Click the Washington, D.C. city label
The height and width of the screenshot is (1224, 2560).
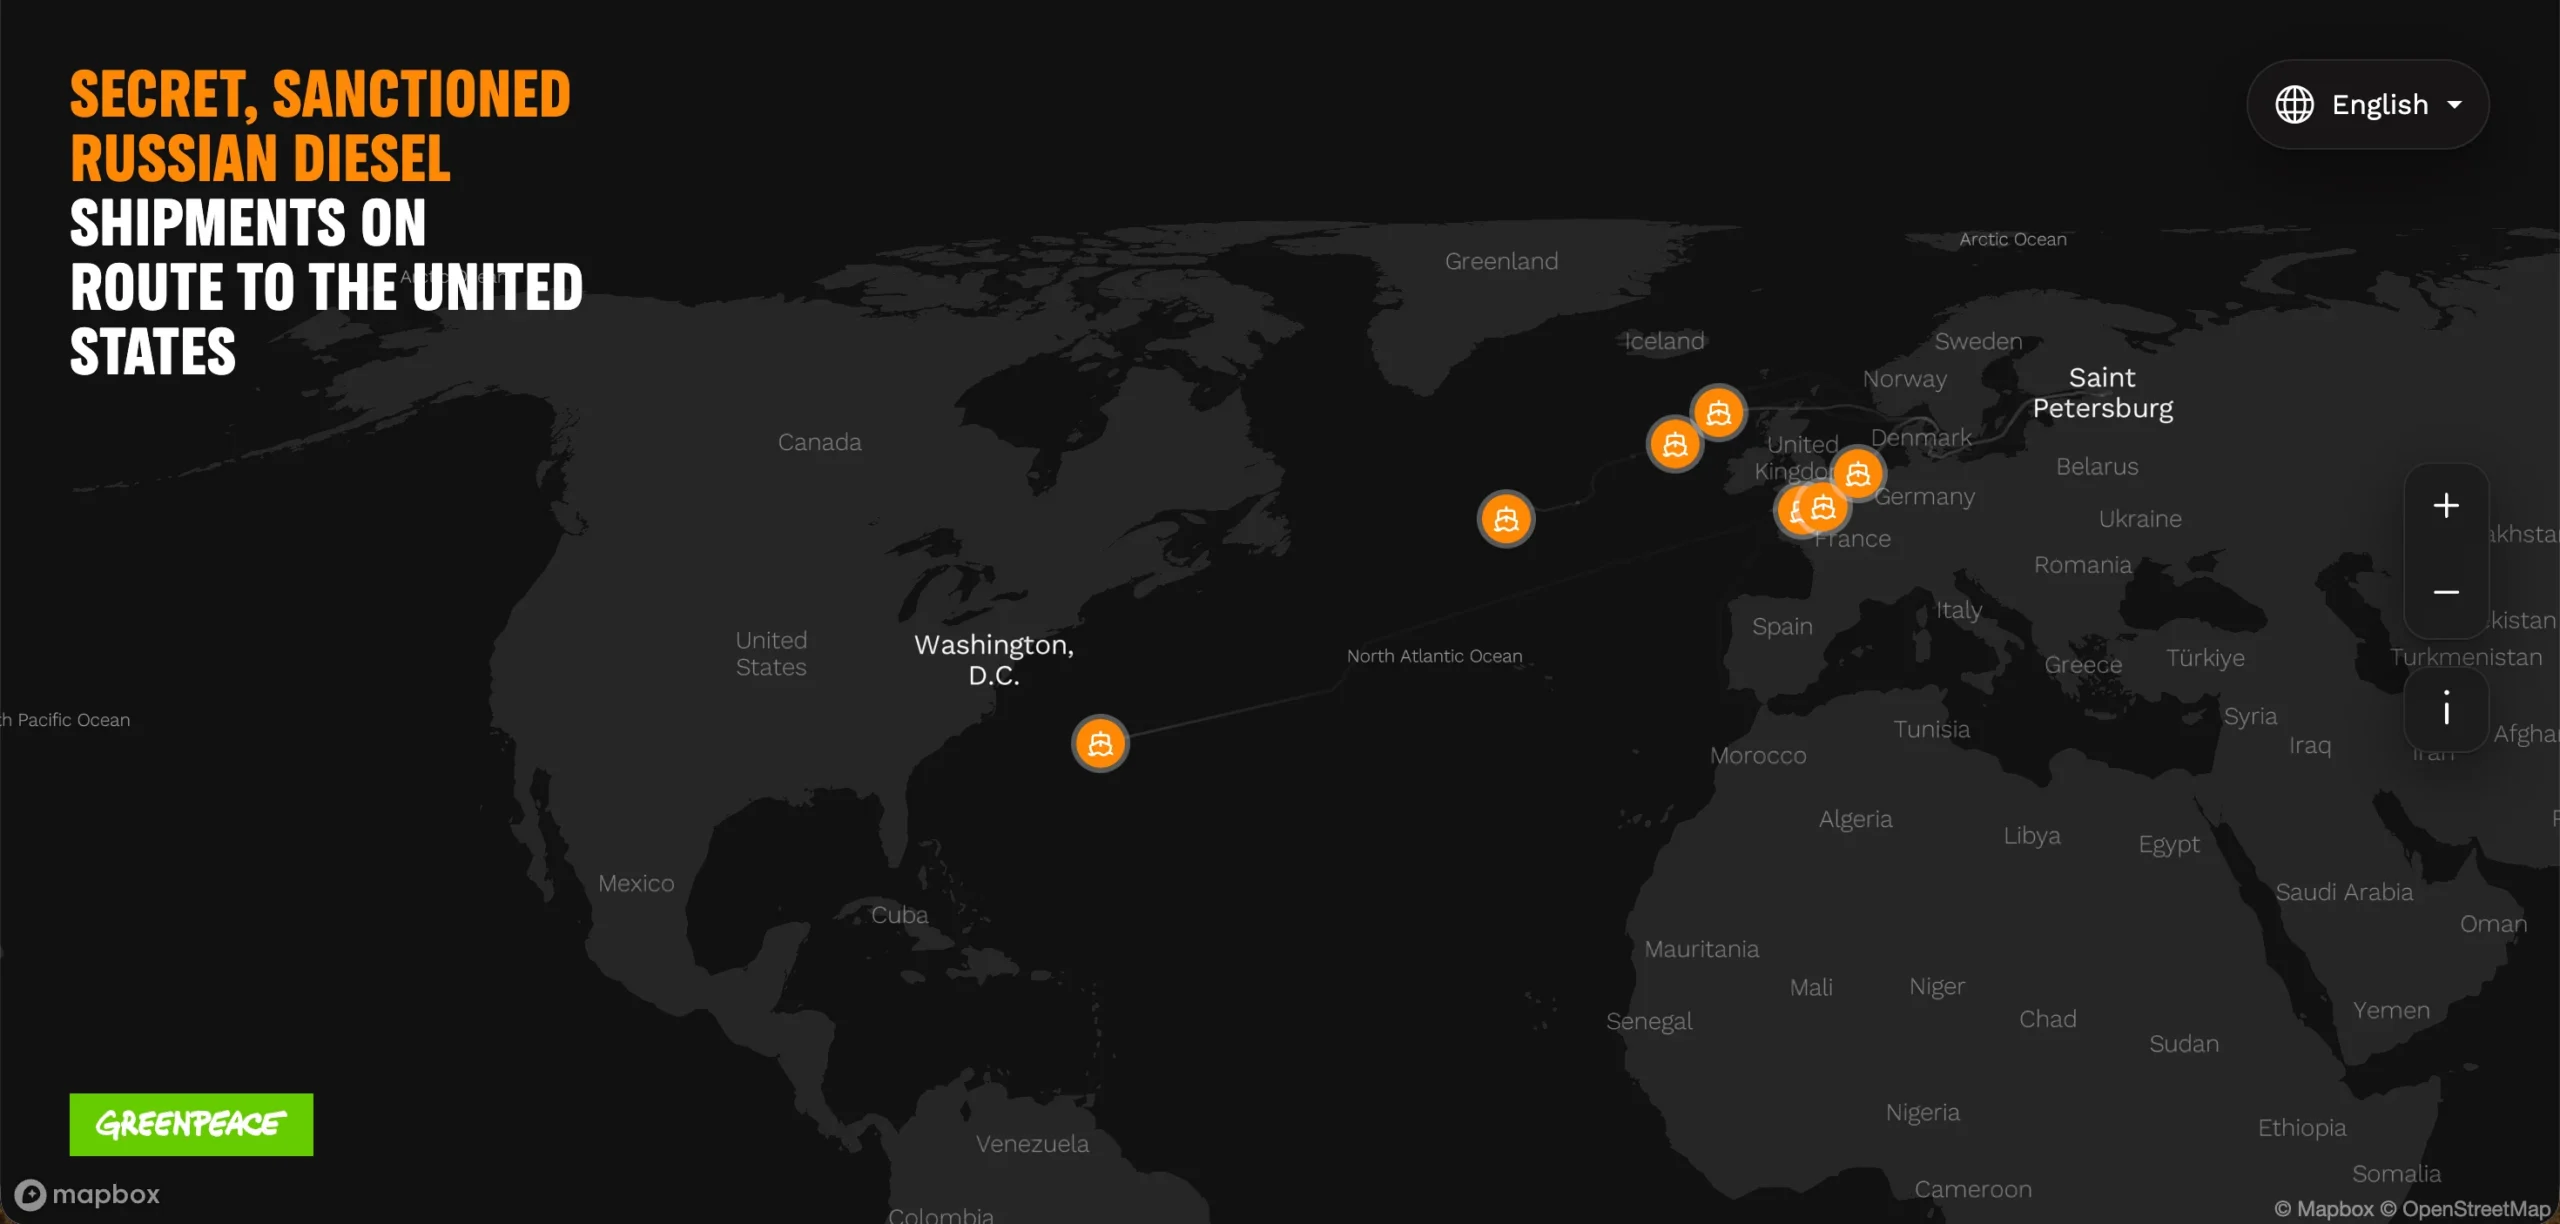(x=994, y=659)
